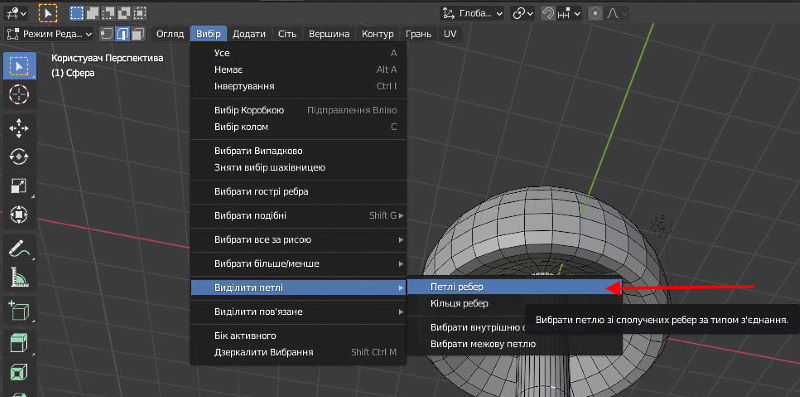Choose Вибрати Випадково entry
Screen dimensions: 800x397
pyautogui.click(x=298, y=151)
